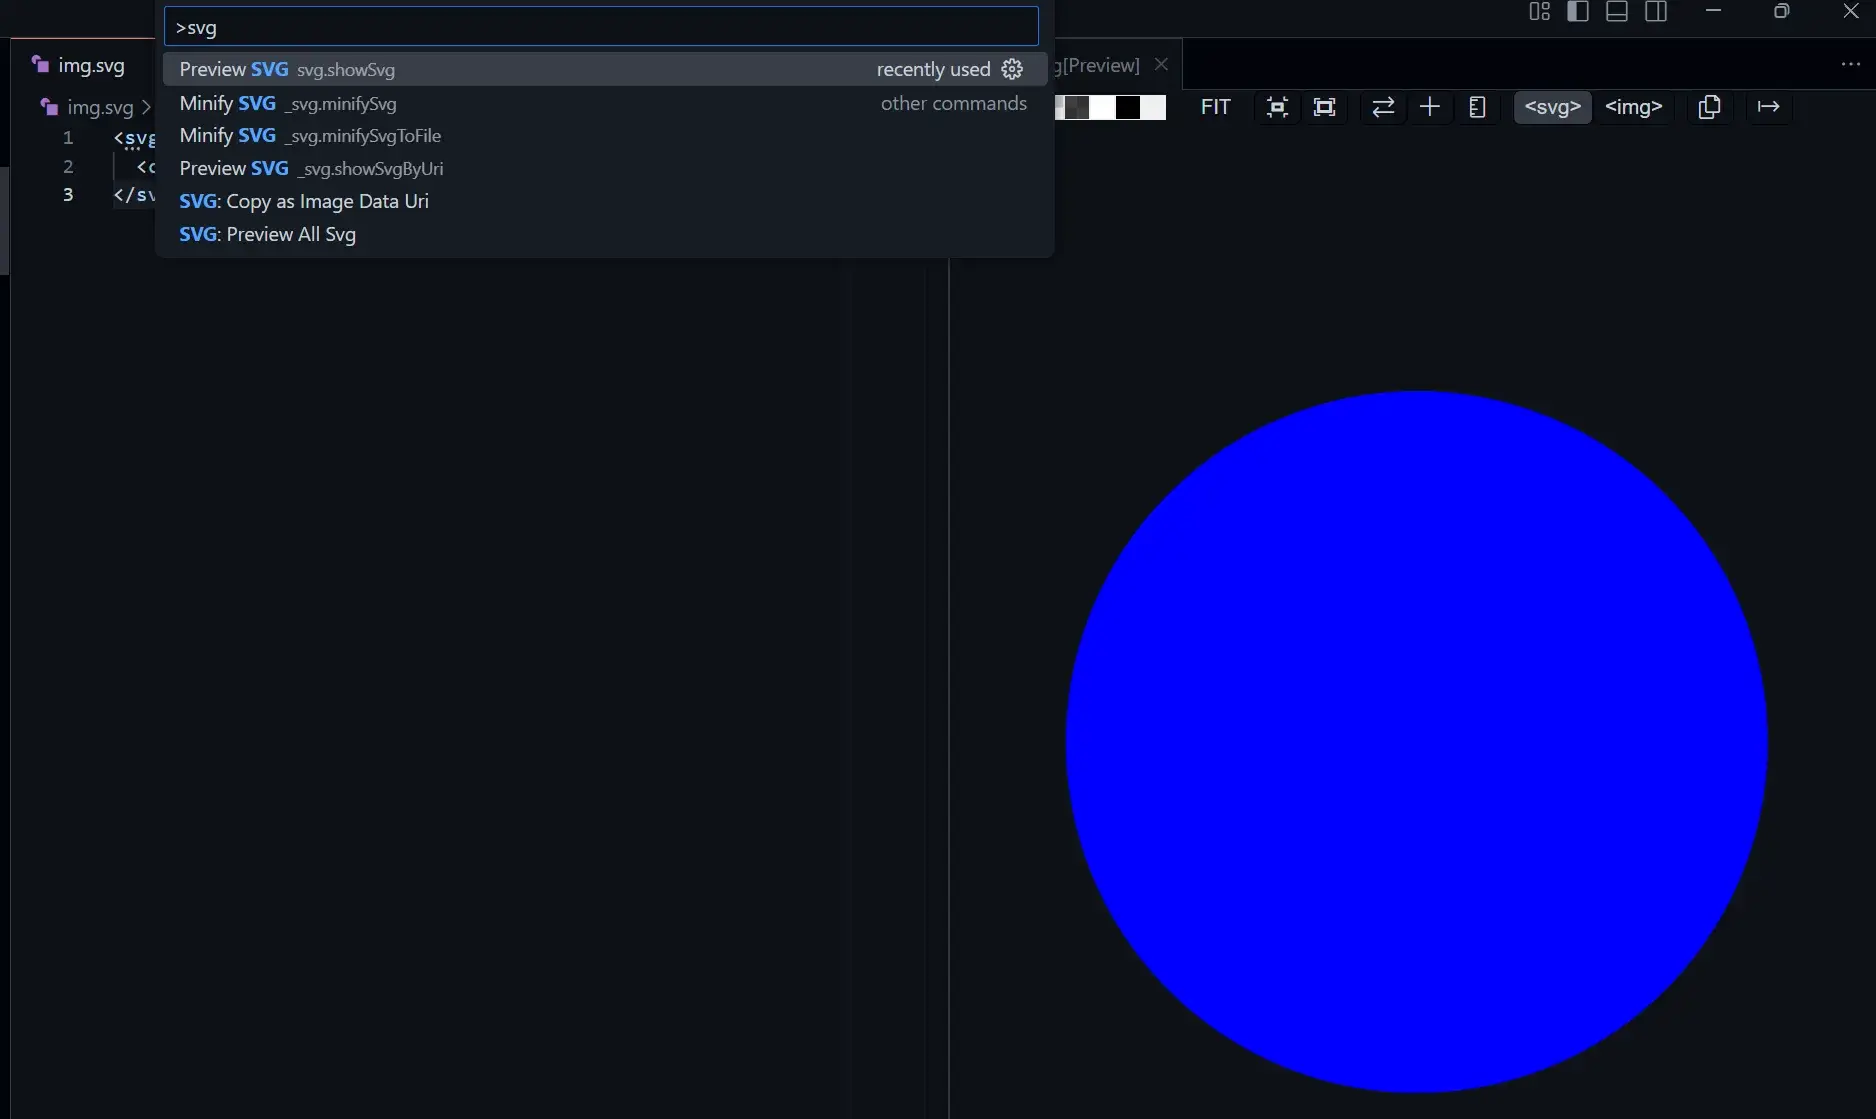1876x1119 pixels.
Task: Run Preview SVG _svg.showSvgByUri command
Action: click(604, 168)
